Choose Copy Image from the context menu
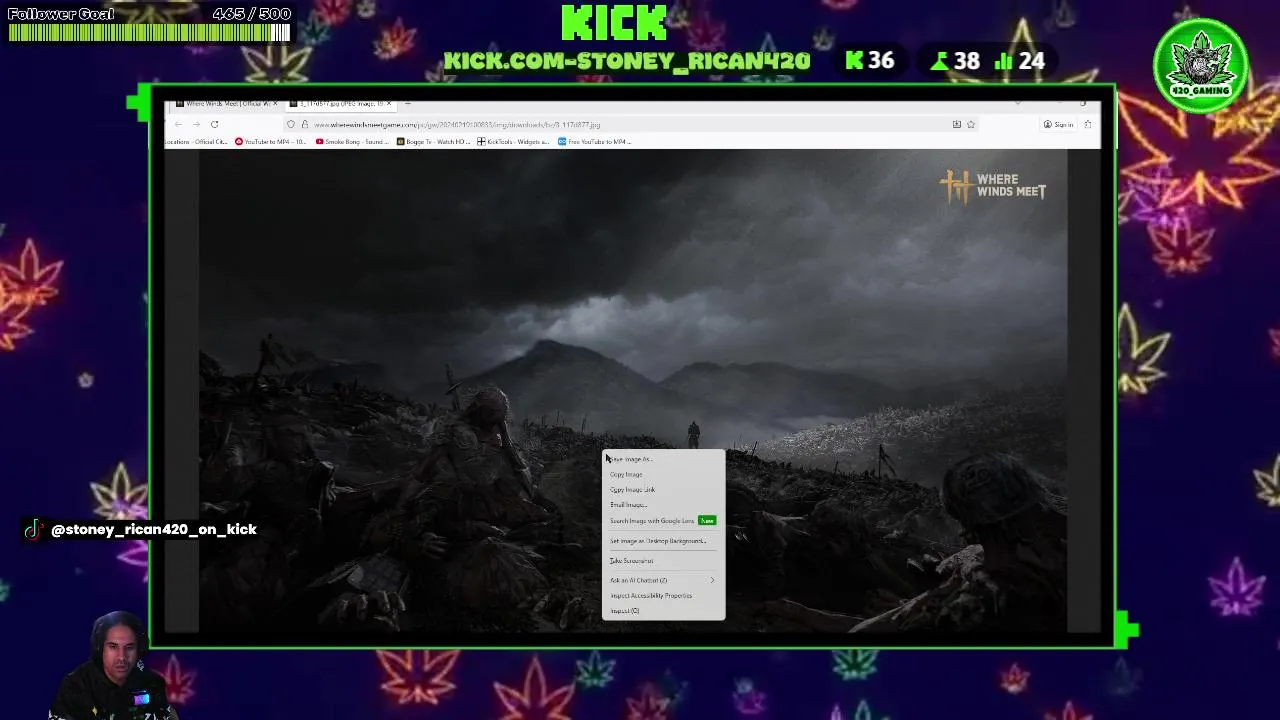 663,474
